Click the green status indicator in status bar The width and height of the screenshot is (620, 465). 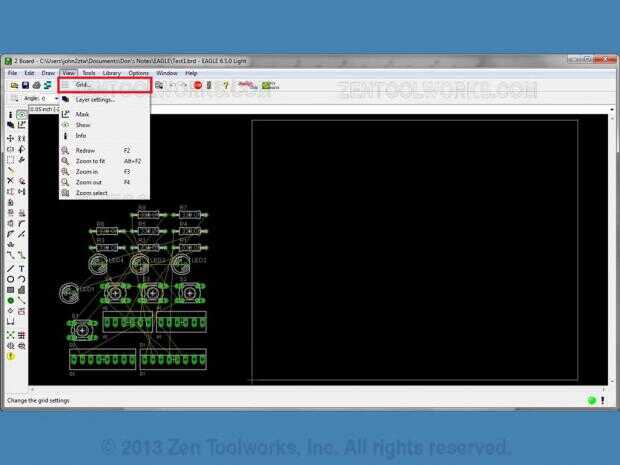point(592,401)
